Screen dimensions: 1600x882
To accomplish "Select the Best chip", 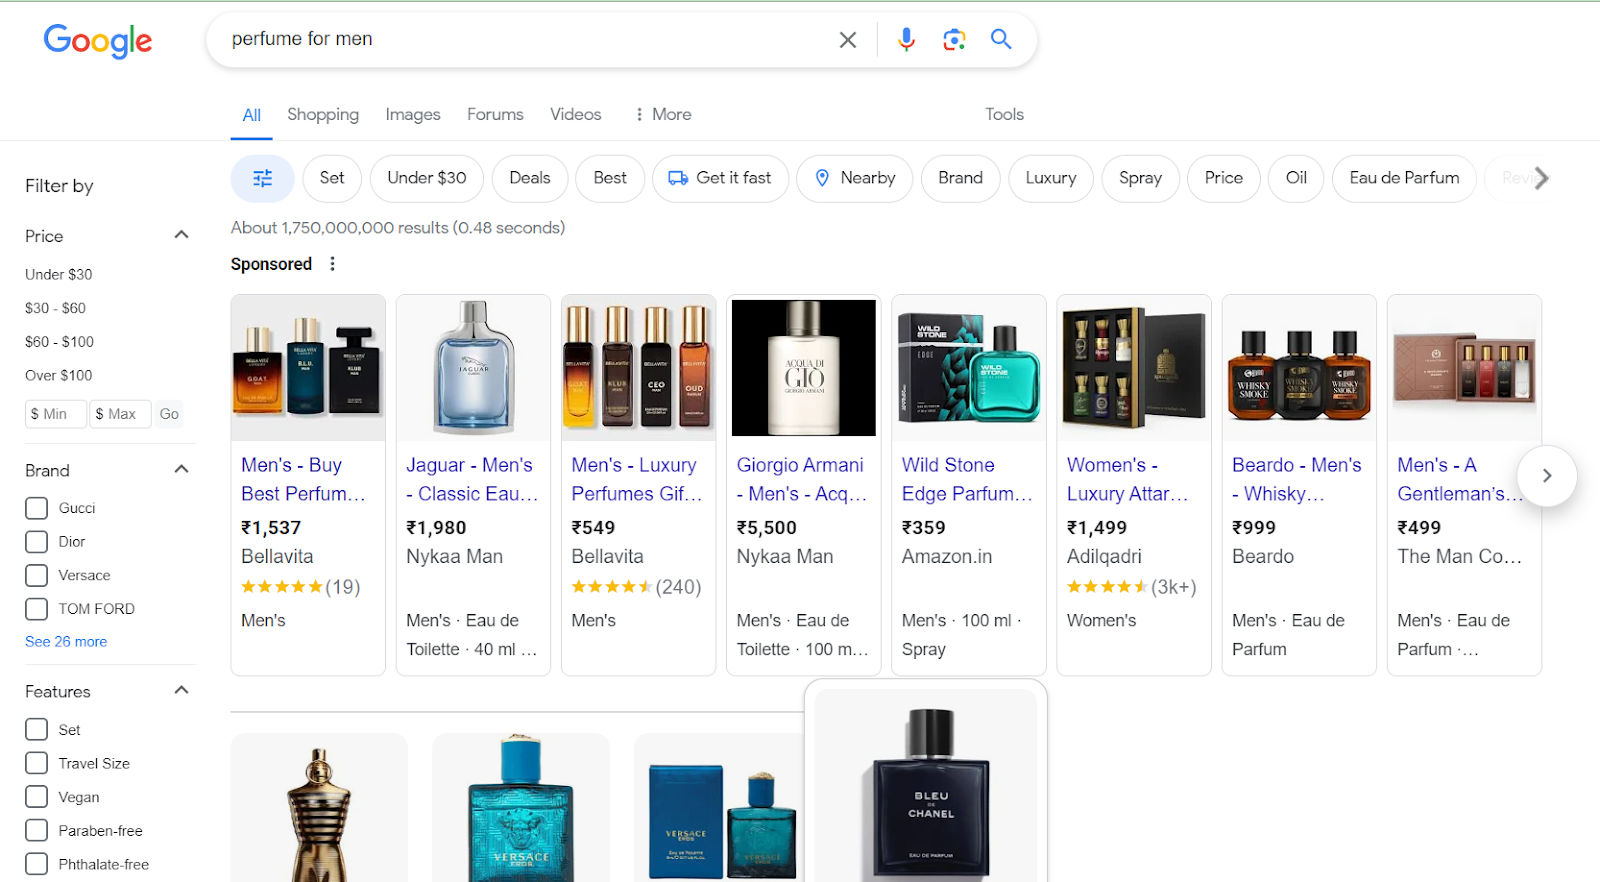I will 610,178.
